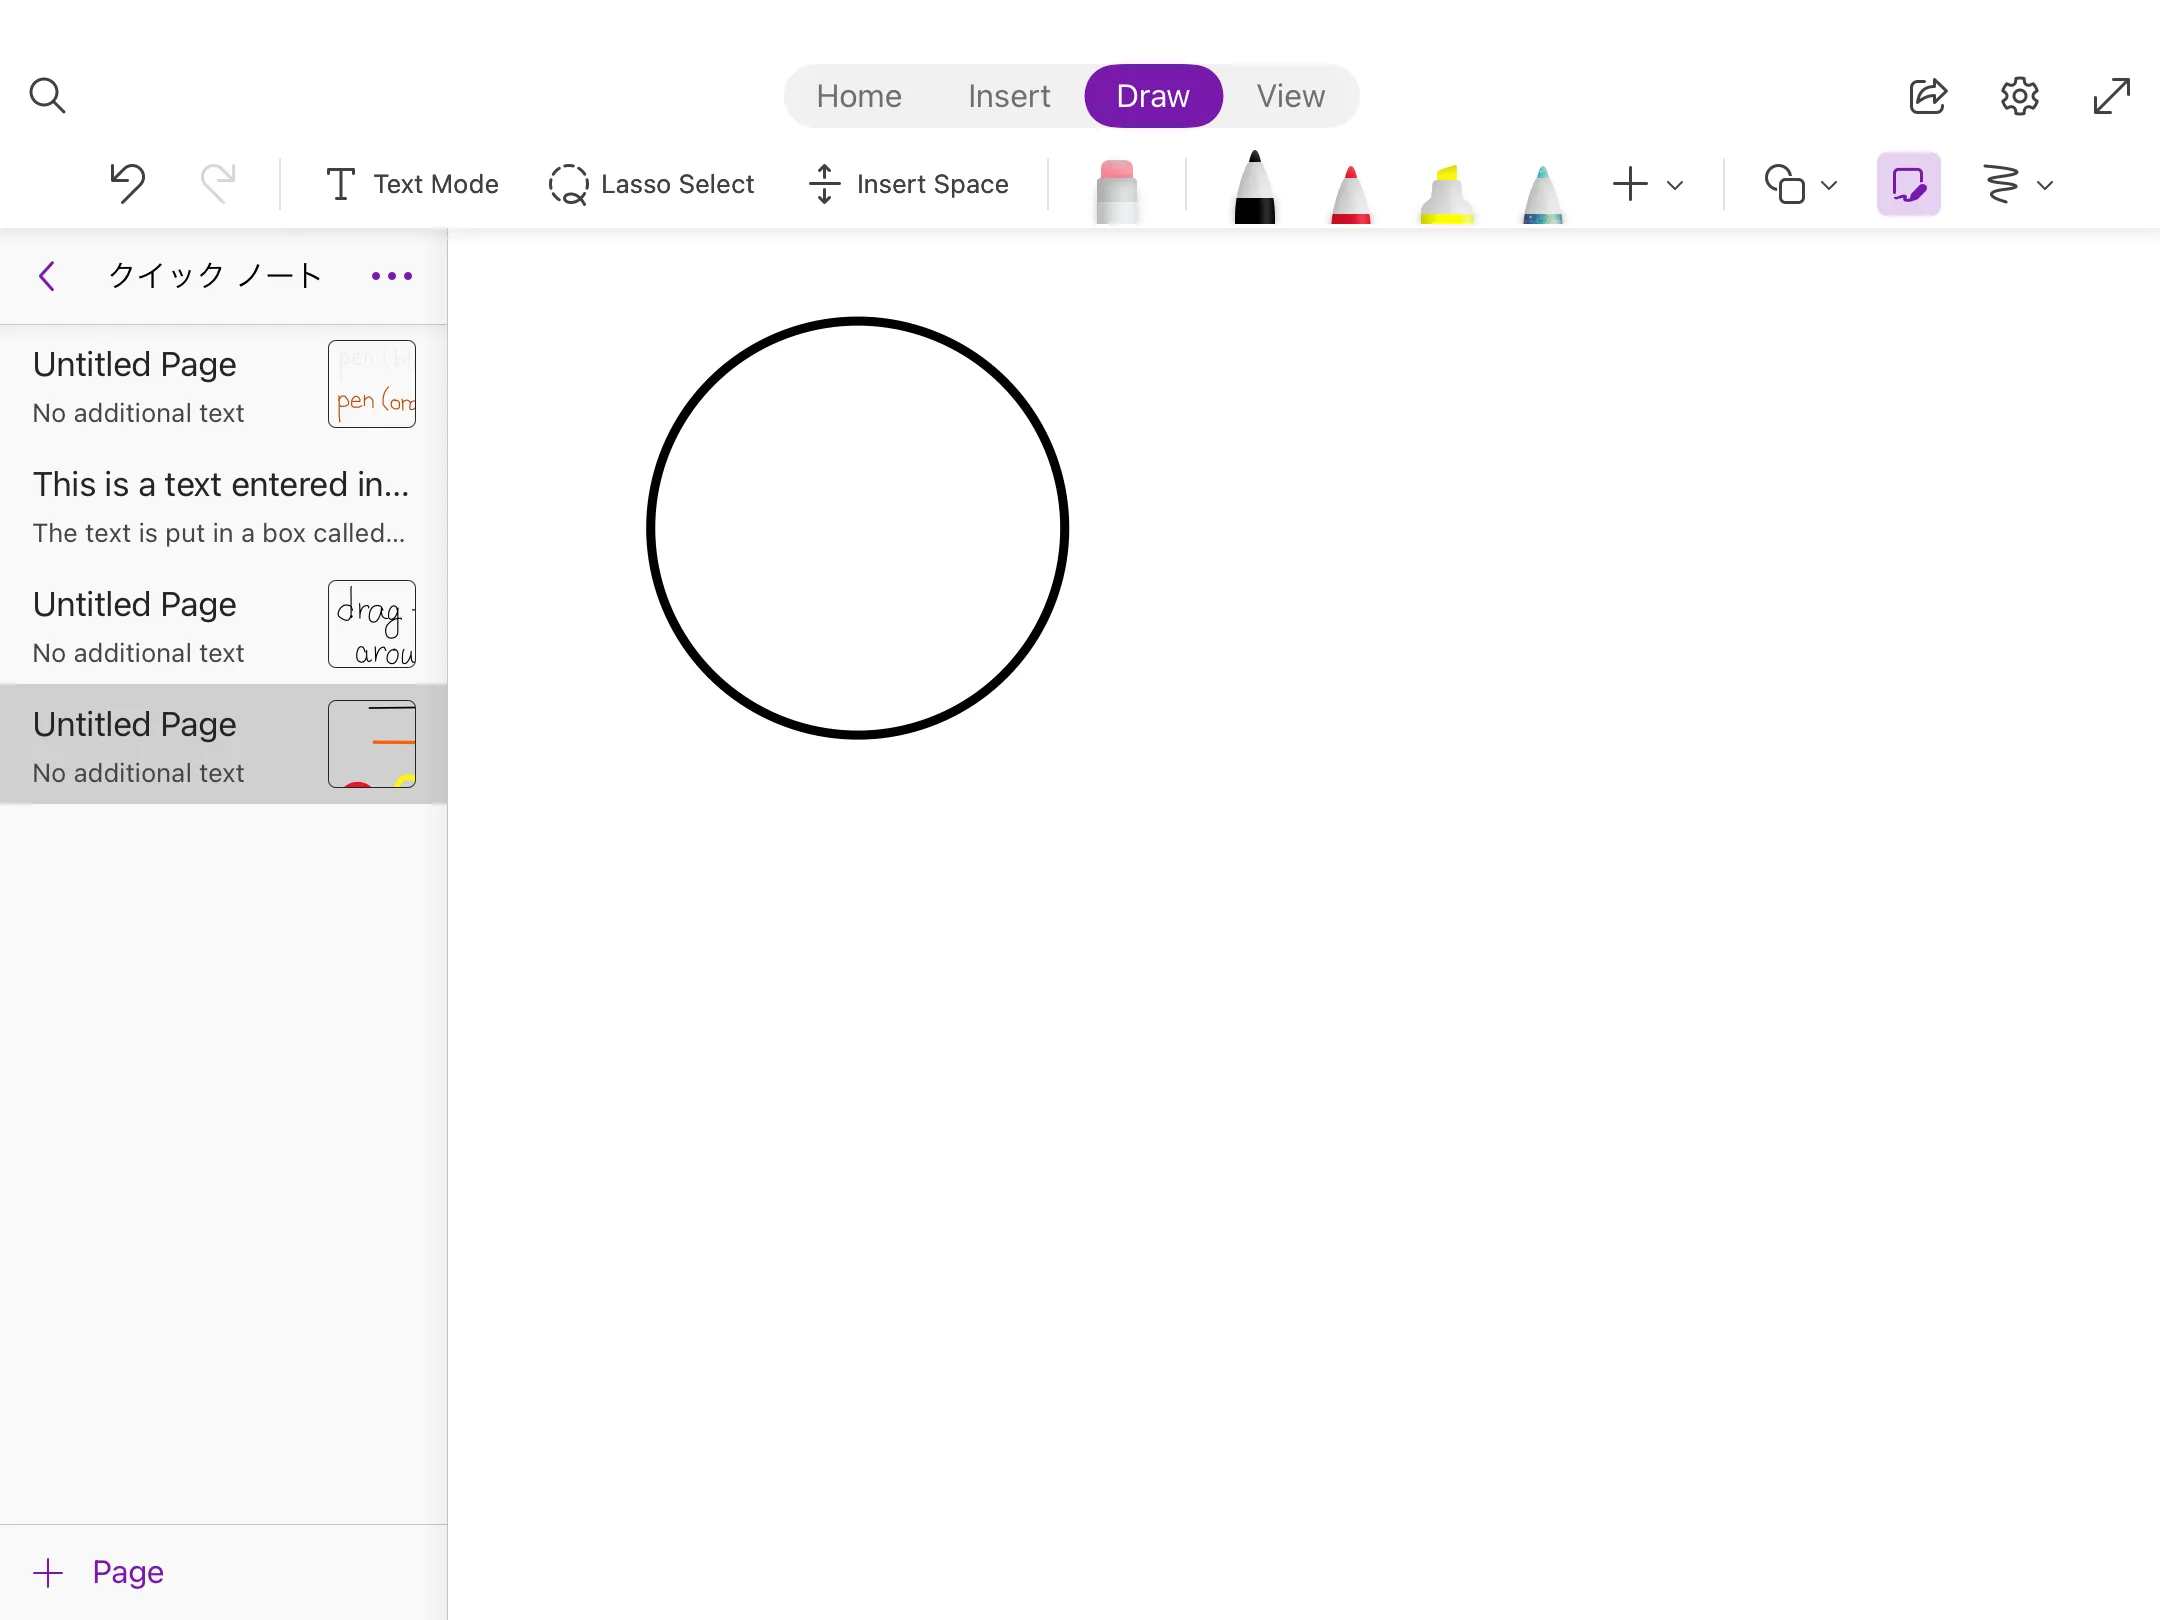Expand the add pen dropdown arrow
The height and width of the screenshot is (1620, 2160).
(x=1675, y=185)
